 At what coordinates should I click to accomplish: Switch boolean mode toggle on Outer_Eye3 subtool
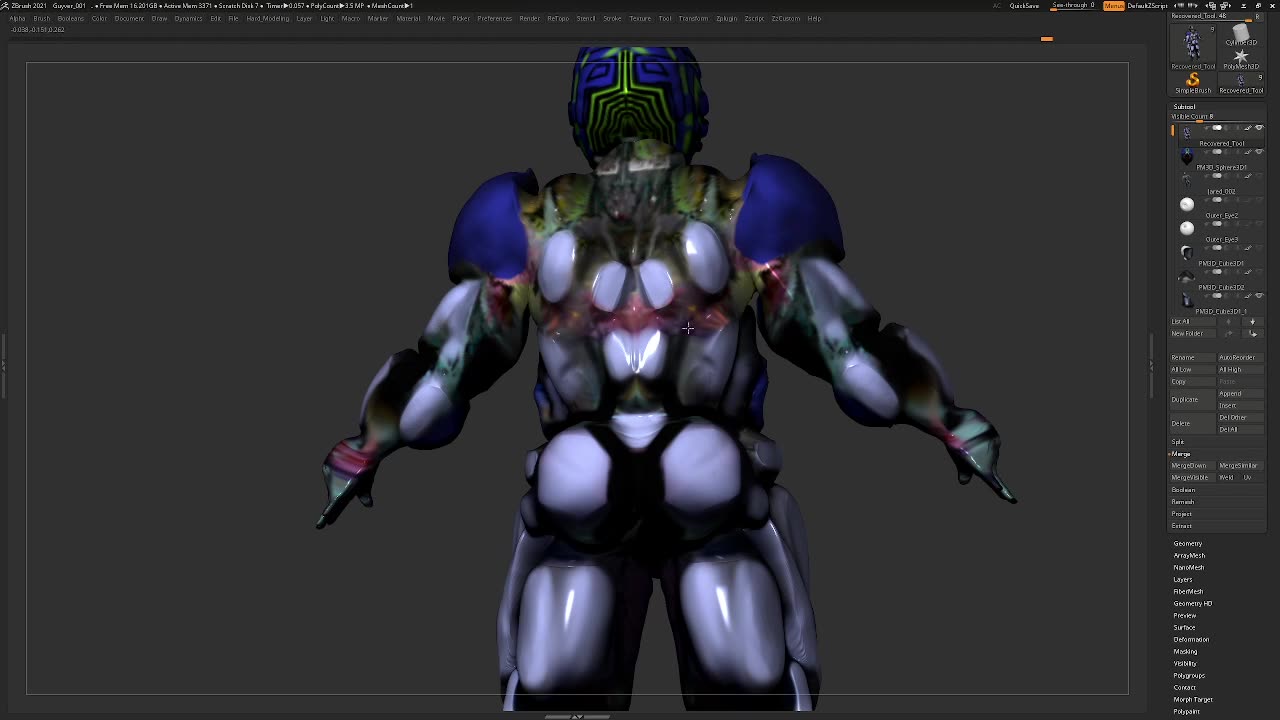(1217, 224)
